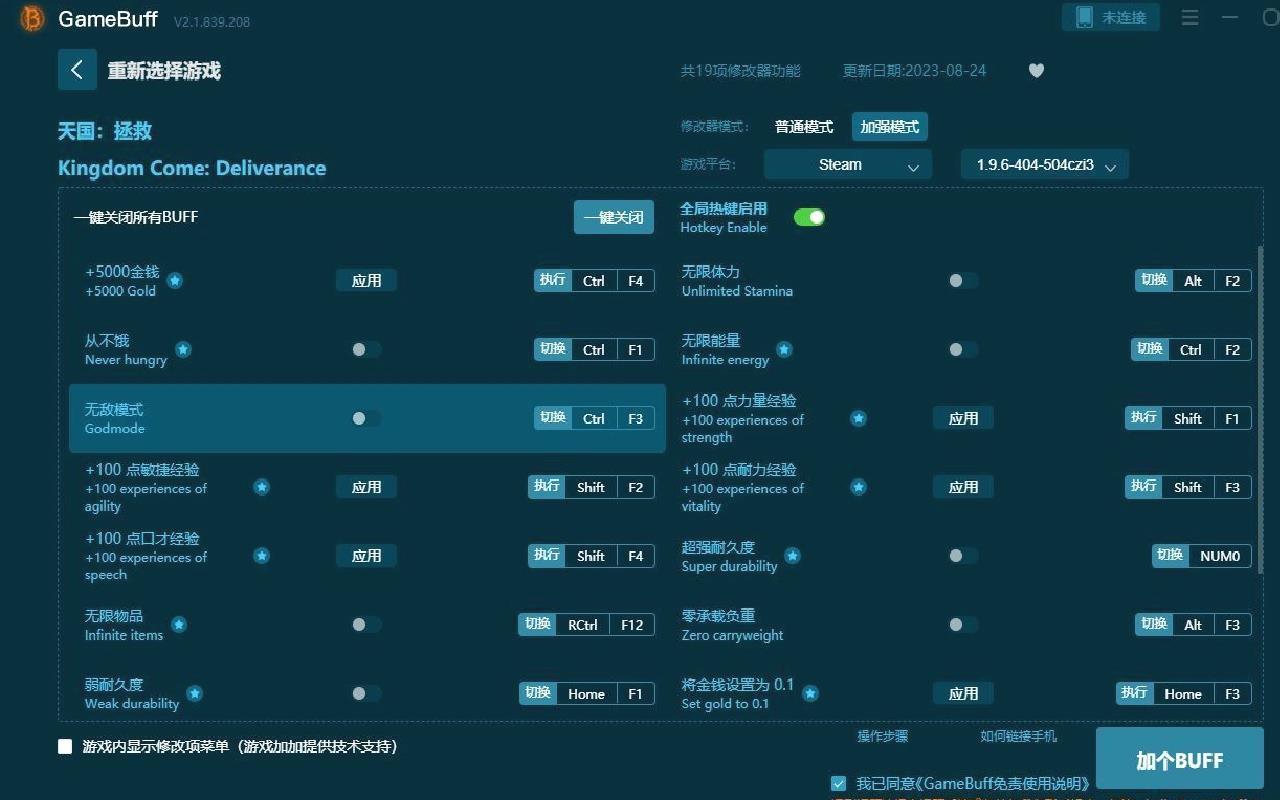This screenshot has width=1280, height=800.
Task: Edit Shift F1 hotkey for strength experience
Action: (x=1188, y=418)
